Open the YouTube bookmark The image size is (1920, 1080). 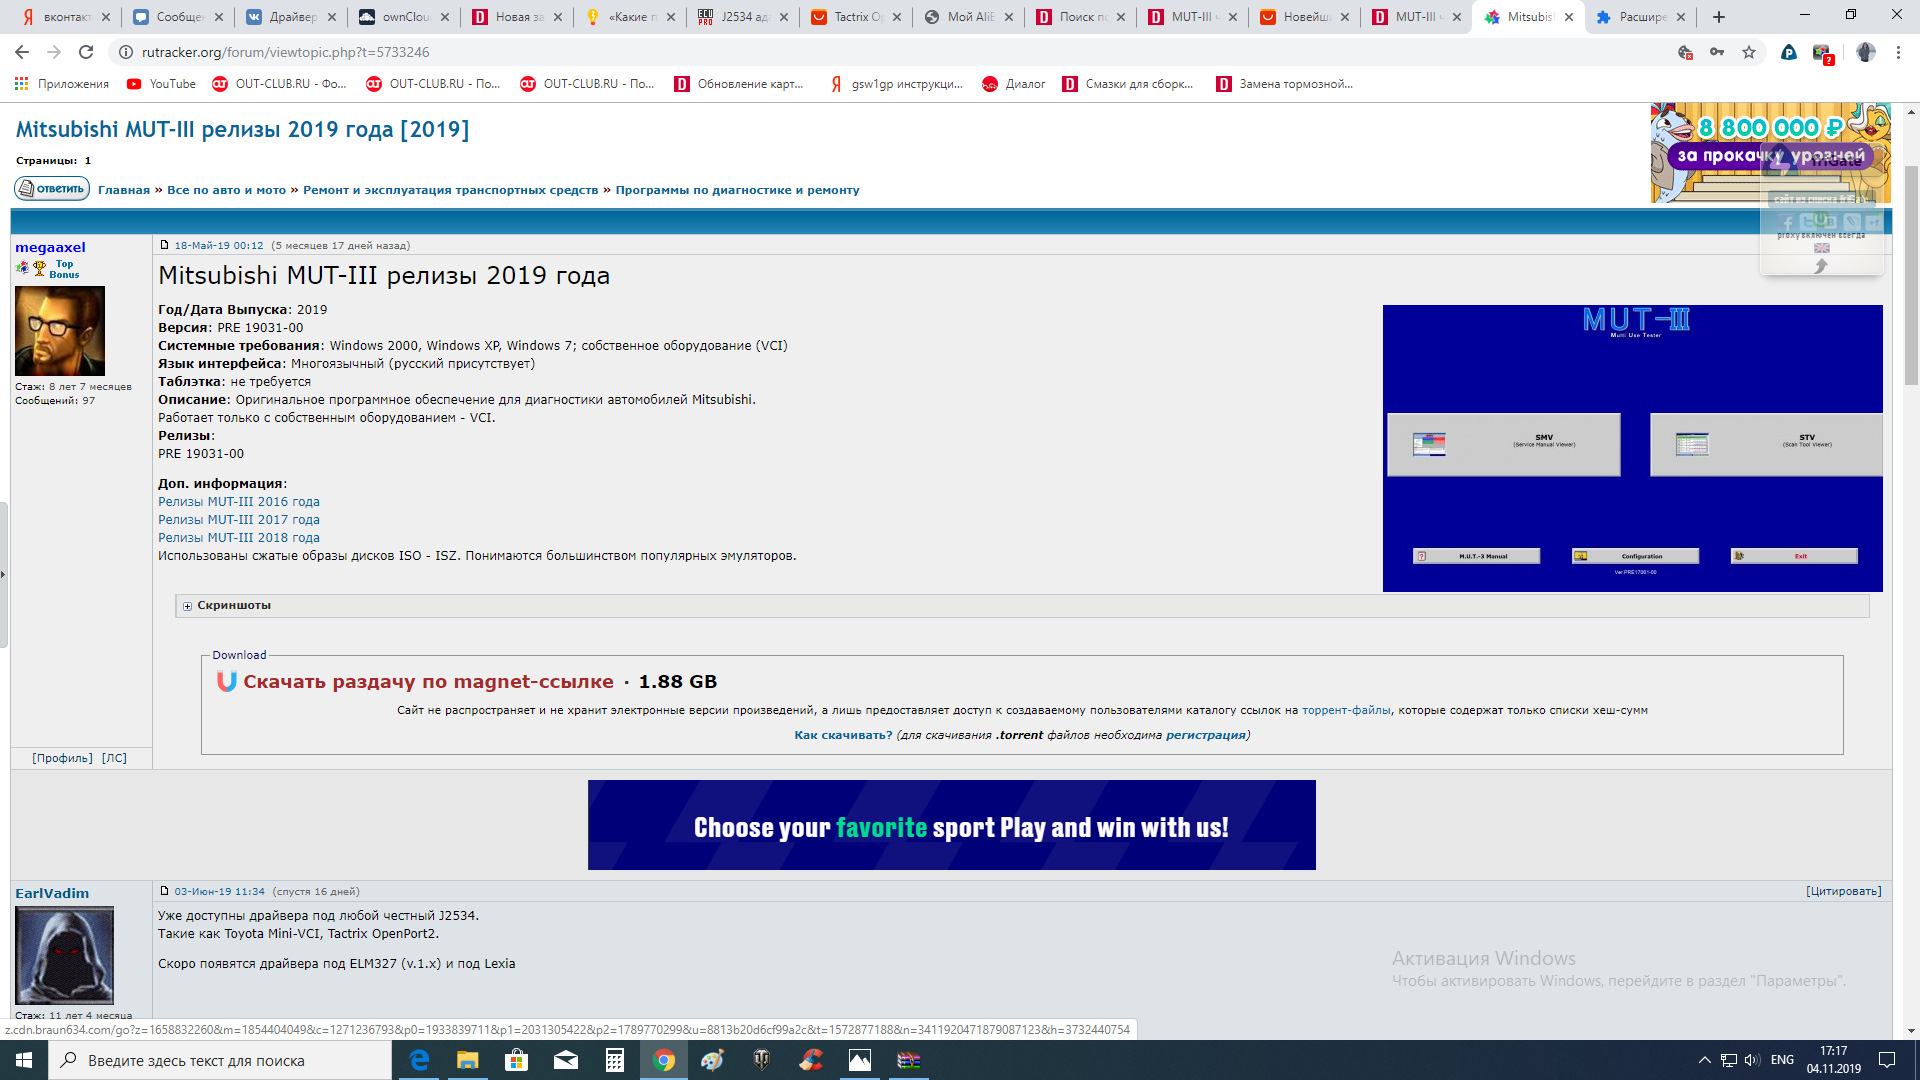[x=162, y=84]
